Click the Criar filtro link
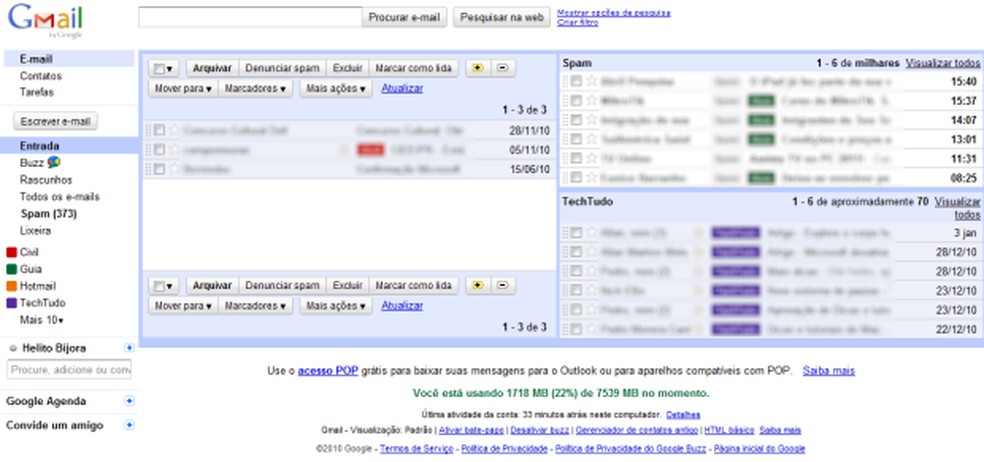This screenshot has width=984, height=462. tap(577, 23)
